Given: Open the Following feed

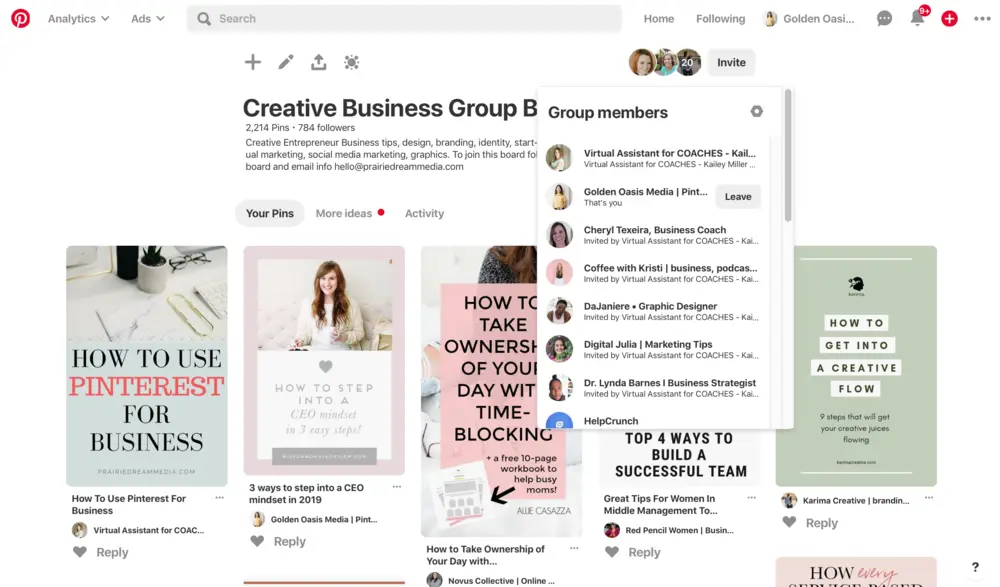Looking at the screenshot, I should (721, 19).
